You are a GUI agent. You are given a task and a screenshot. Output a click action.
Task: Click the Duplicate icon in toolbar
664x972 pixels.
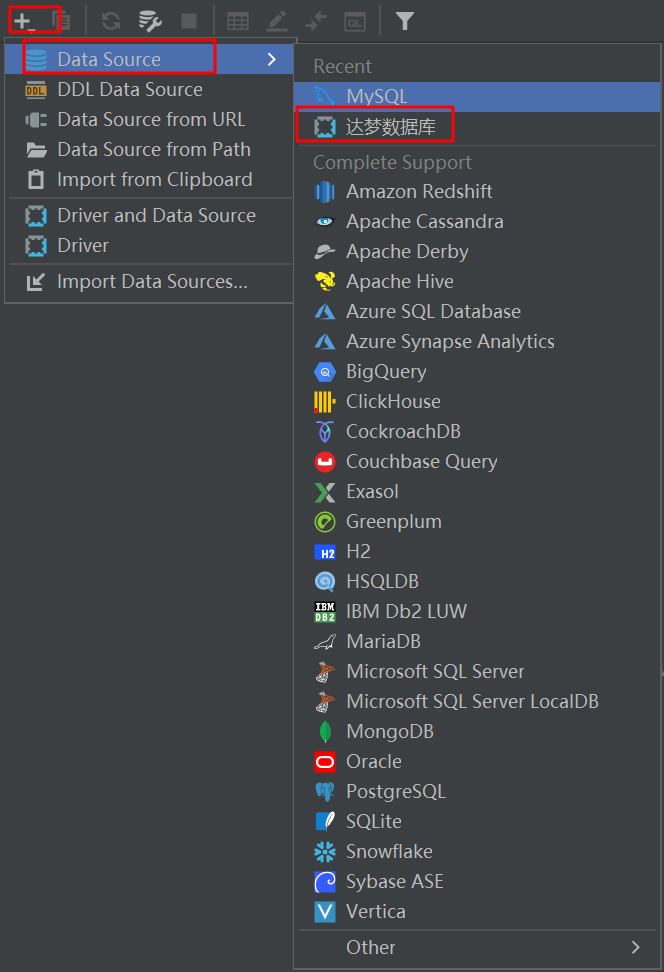click(61, 22)
